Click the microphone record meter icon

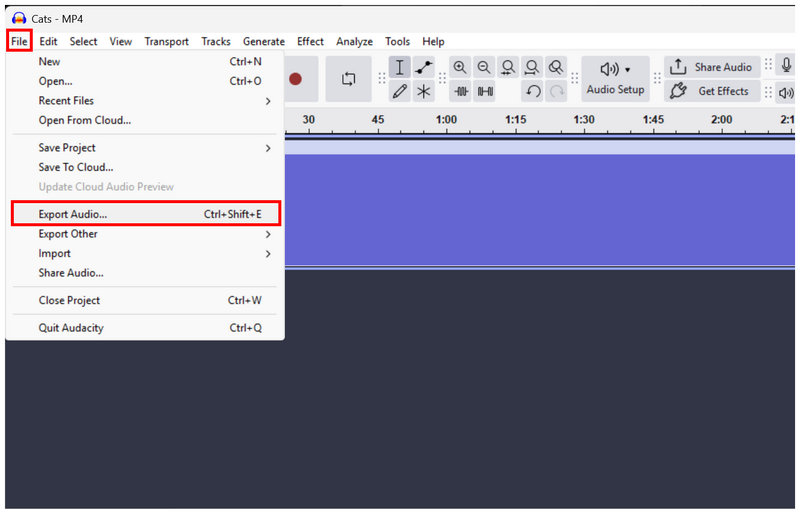point(786,66)
